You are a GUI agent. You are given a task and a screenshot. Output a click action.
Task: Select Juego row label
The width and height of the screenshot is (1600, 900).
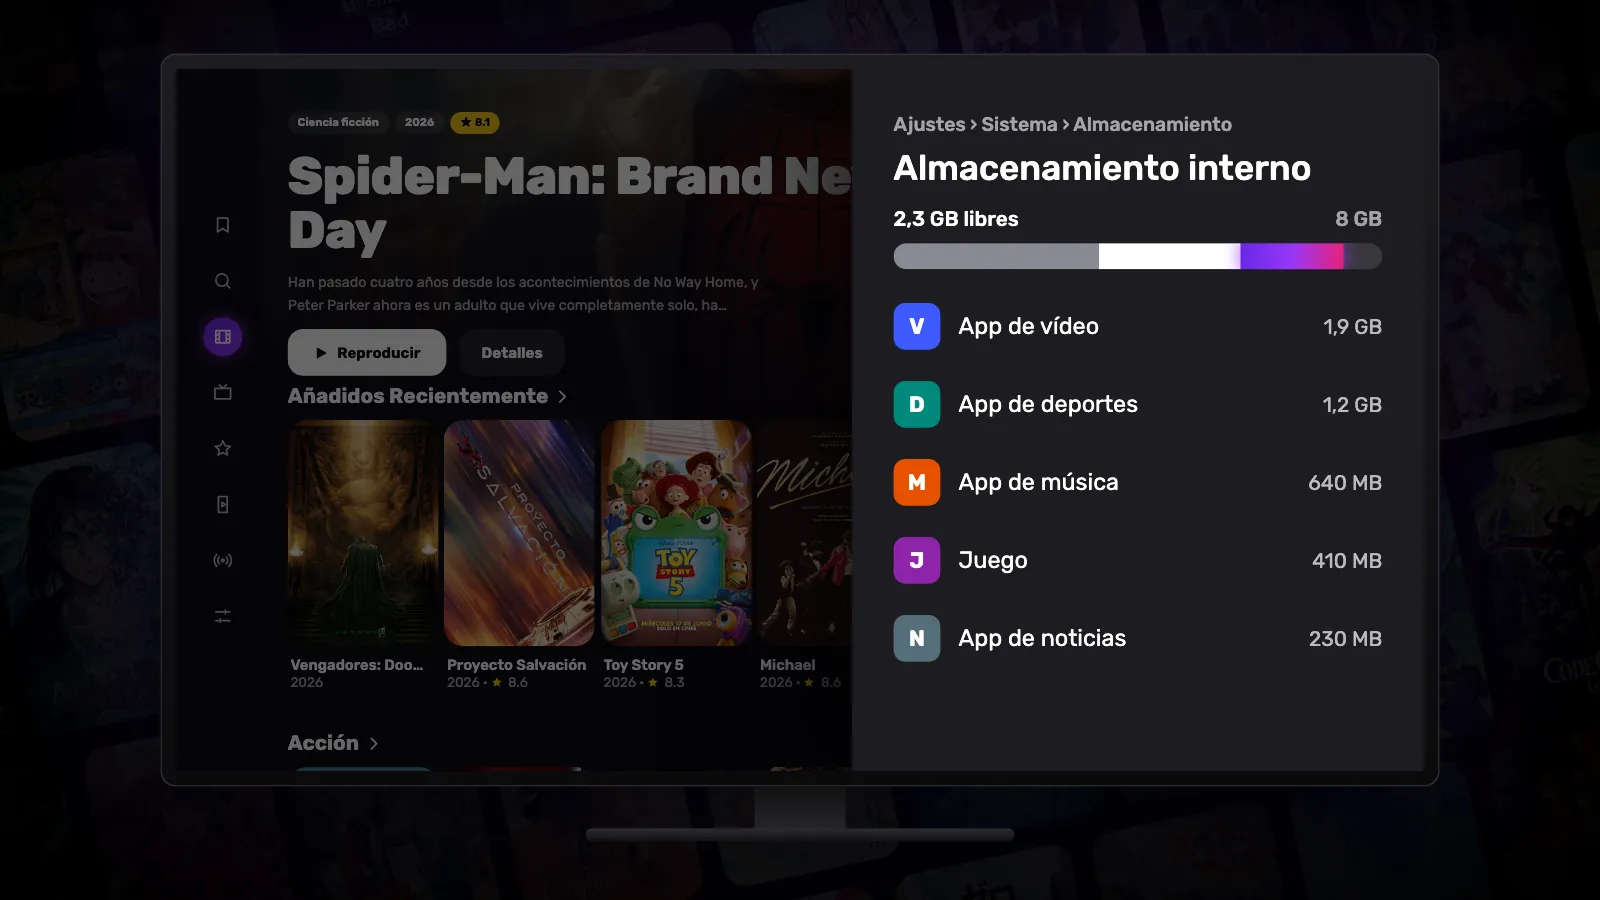tap(993, 560)
